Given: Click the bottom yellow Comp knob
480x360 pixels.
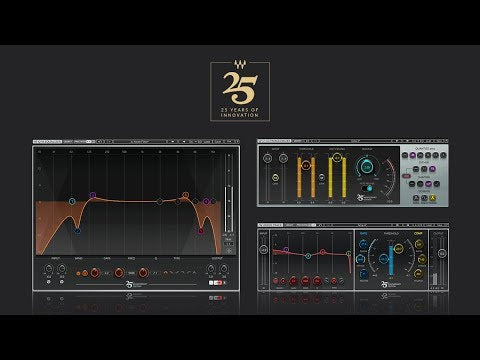Looking at the screenshot, I should point(418,274).
